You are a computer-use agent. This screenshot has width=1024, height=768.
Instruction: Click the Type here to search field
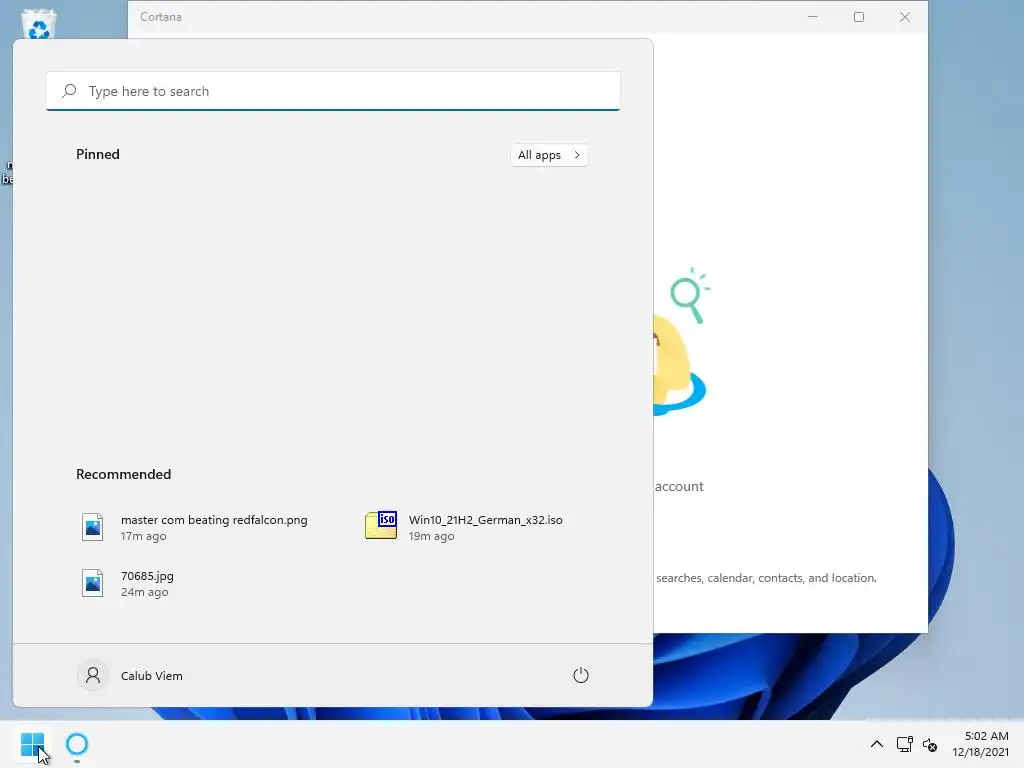[x=333, y=91]
